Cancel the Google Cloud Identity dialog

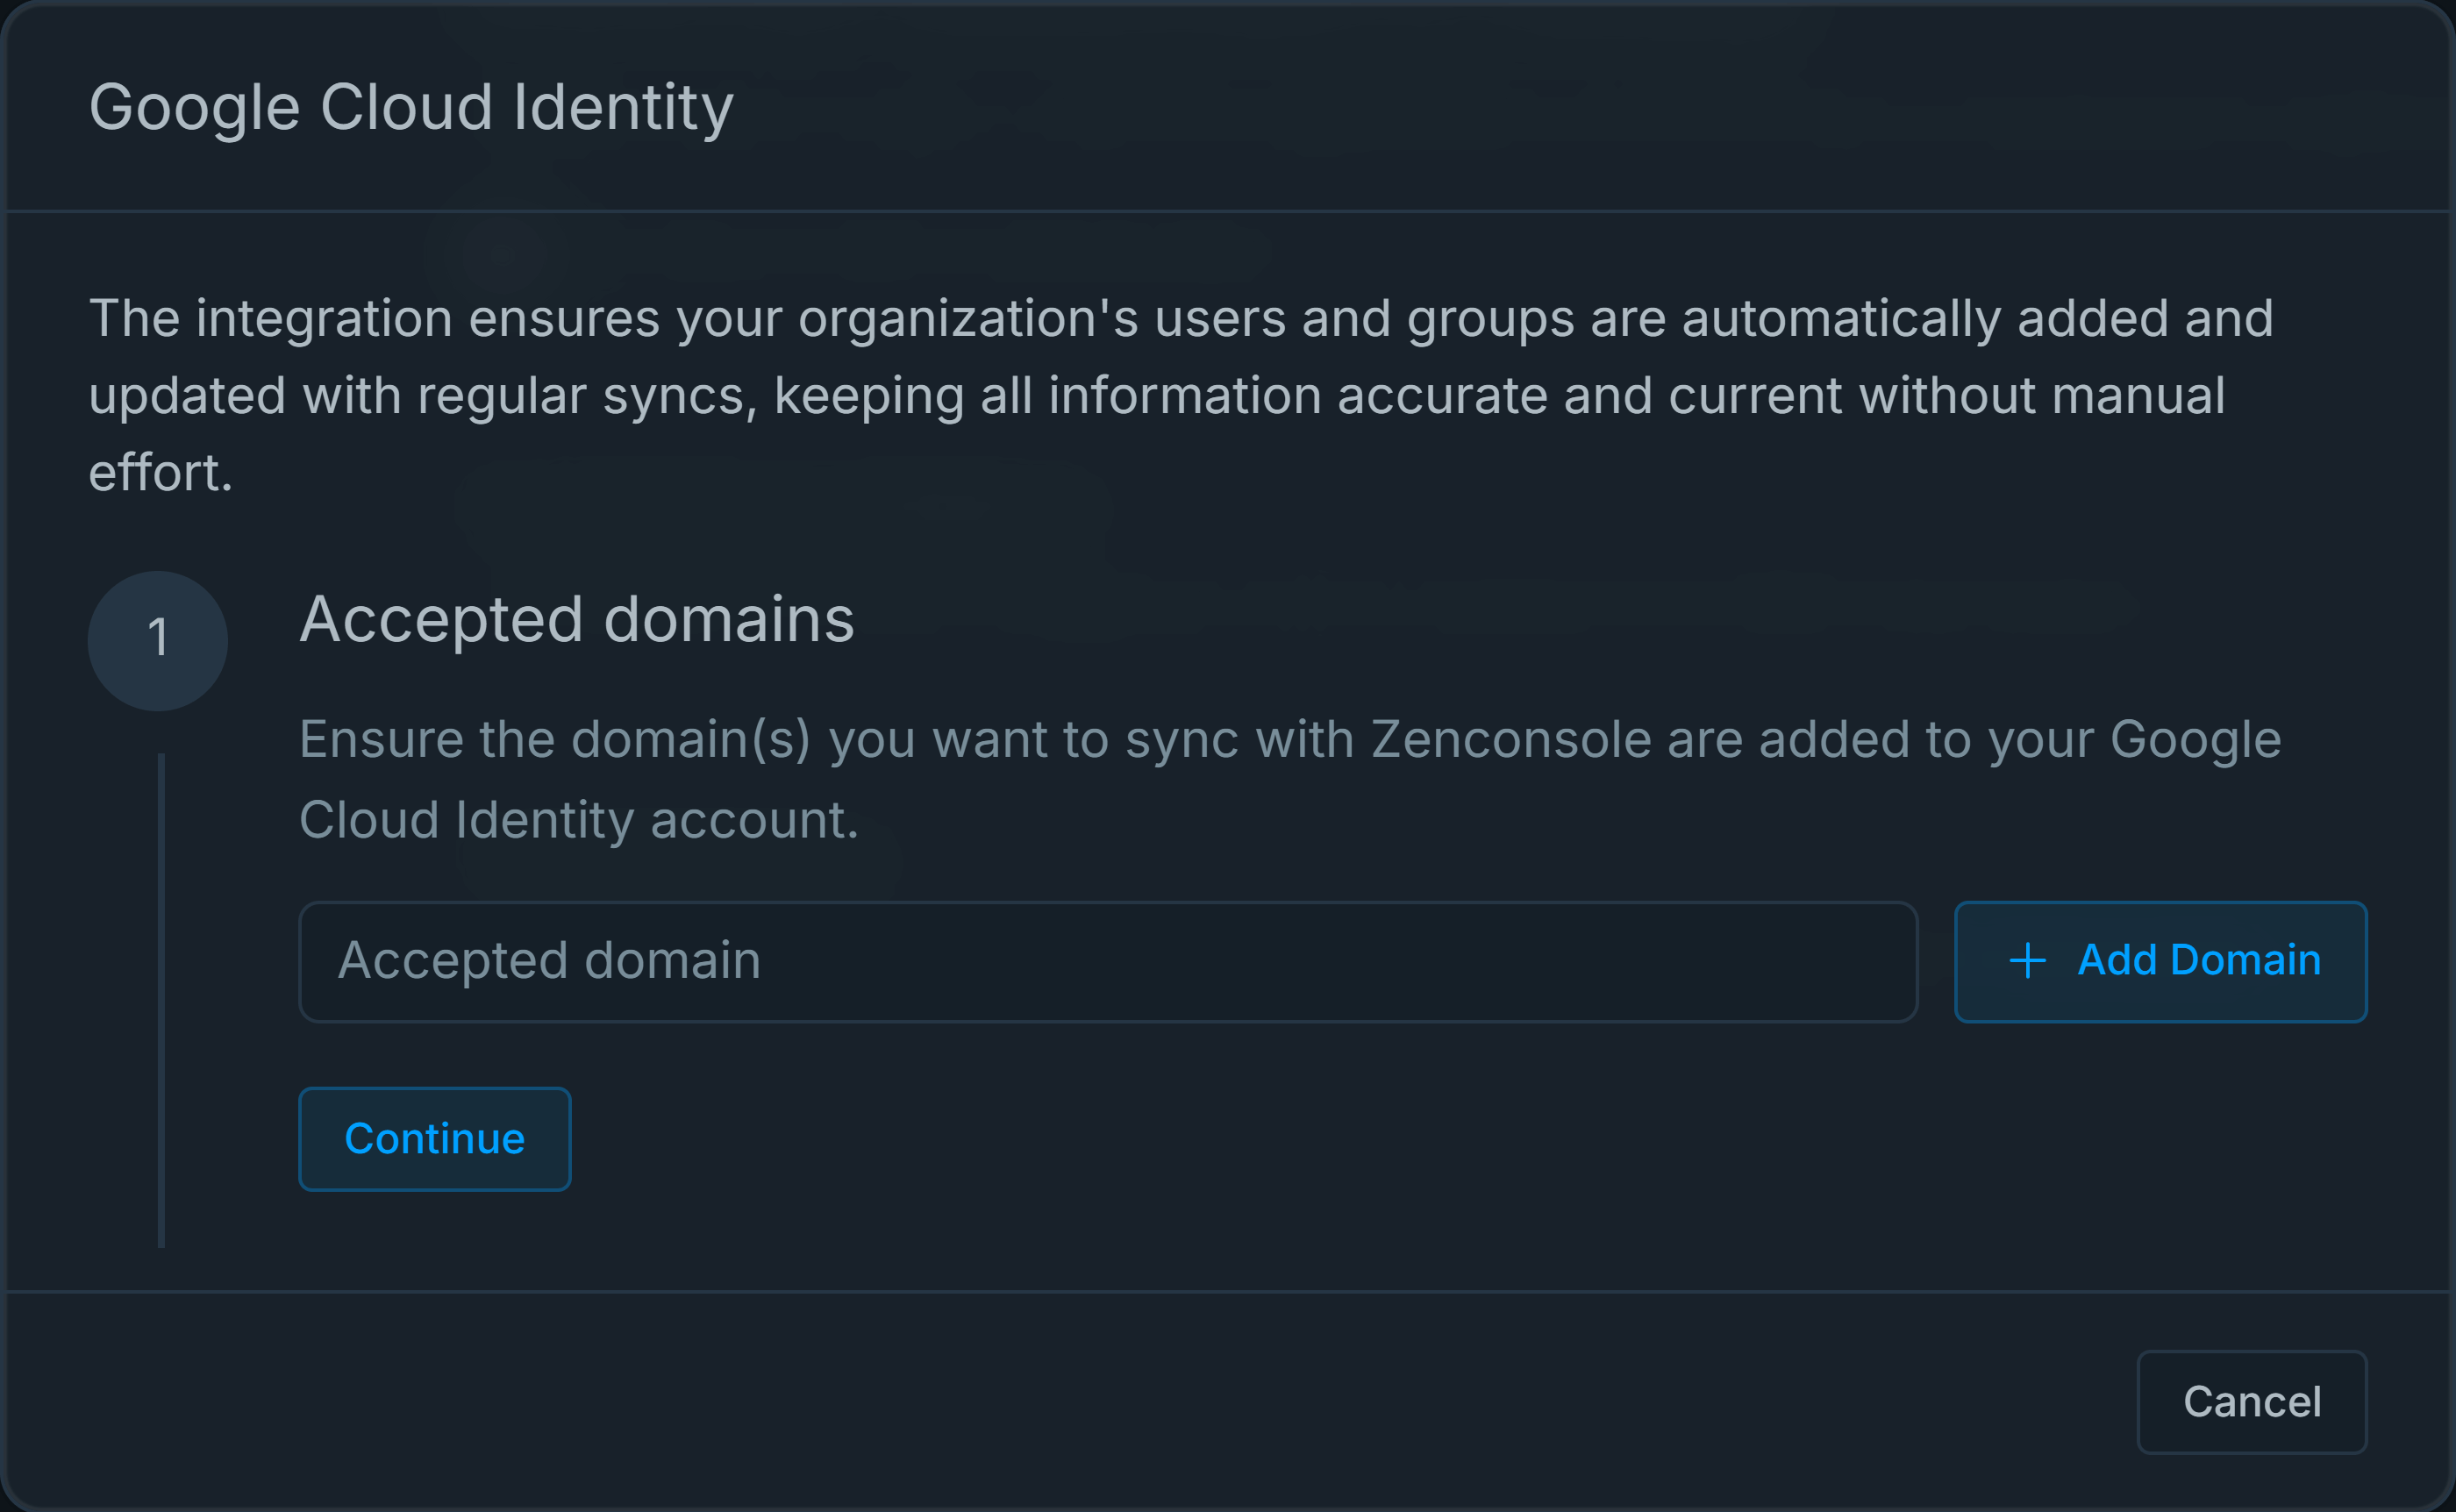2251,1401
